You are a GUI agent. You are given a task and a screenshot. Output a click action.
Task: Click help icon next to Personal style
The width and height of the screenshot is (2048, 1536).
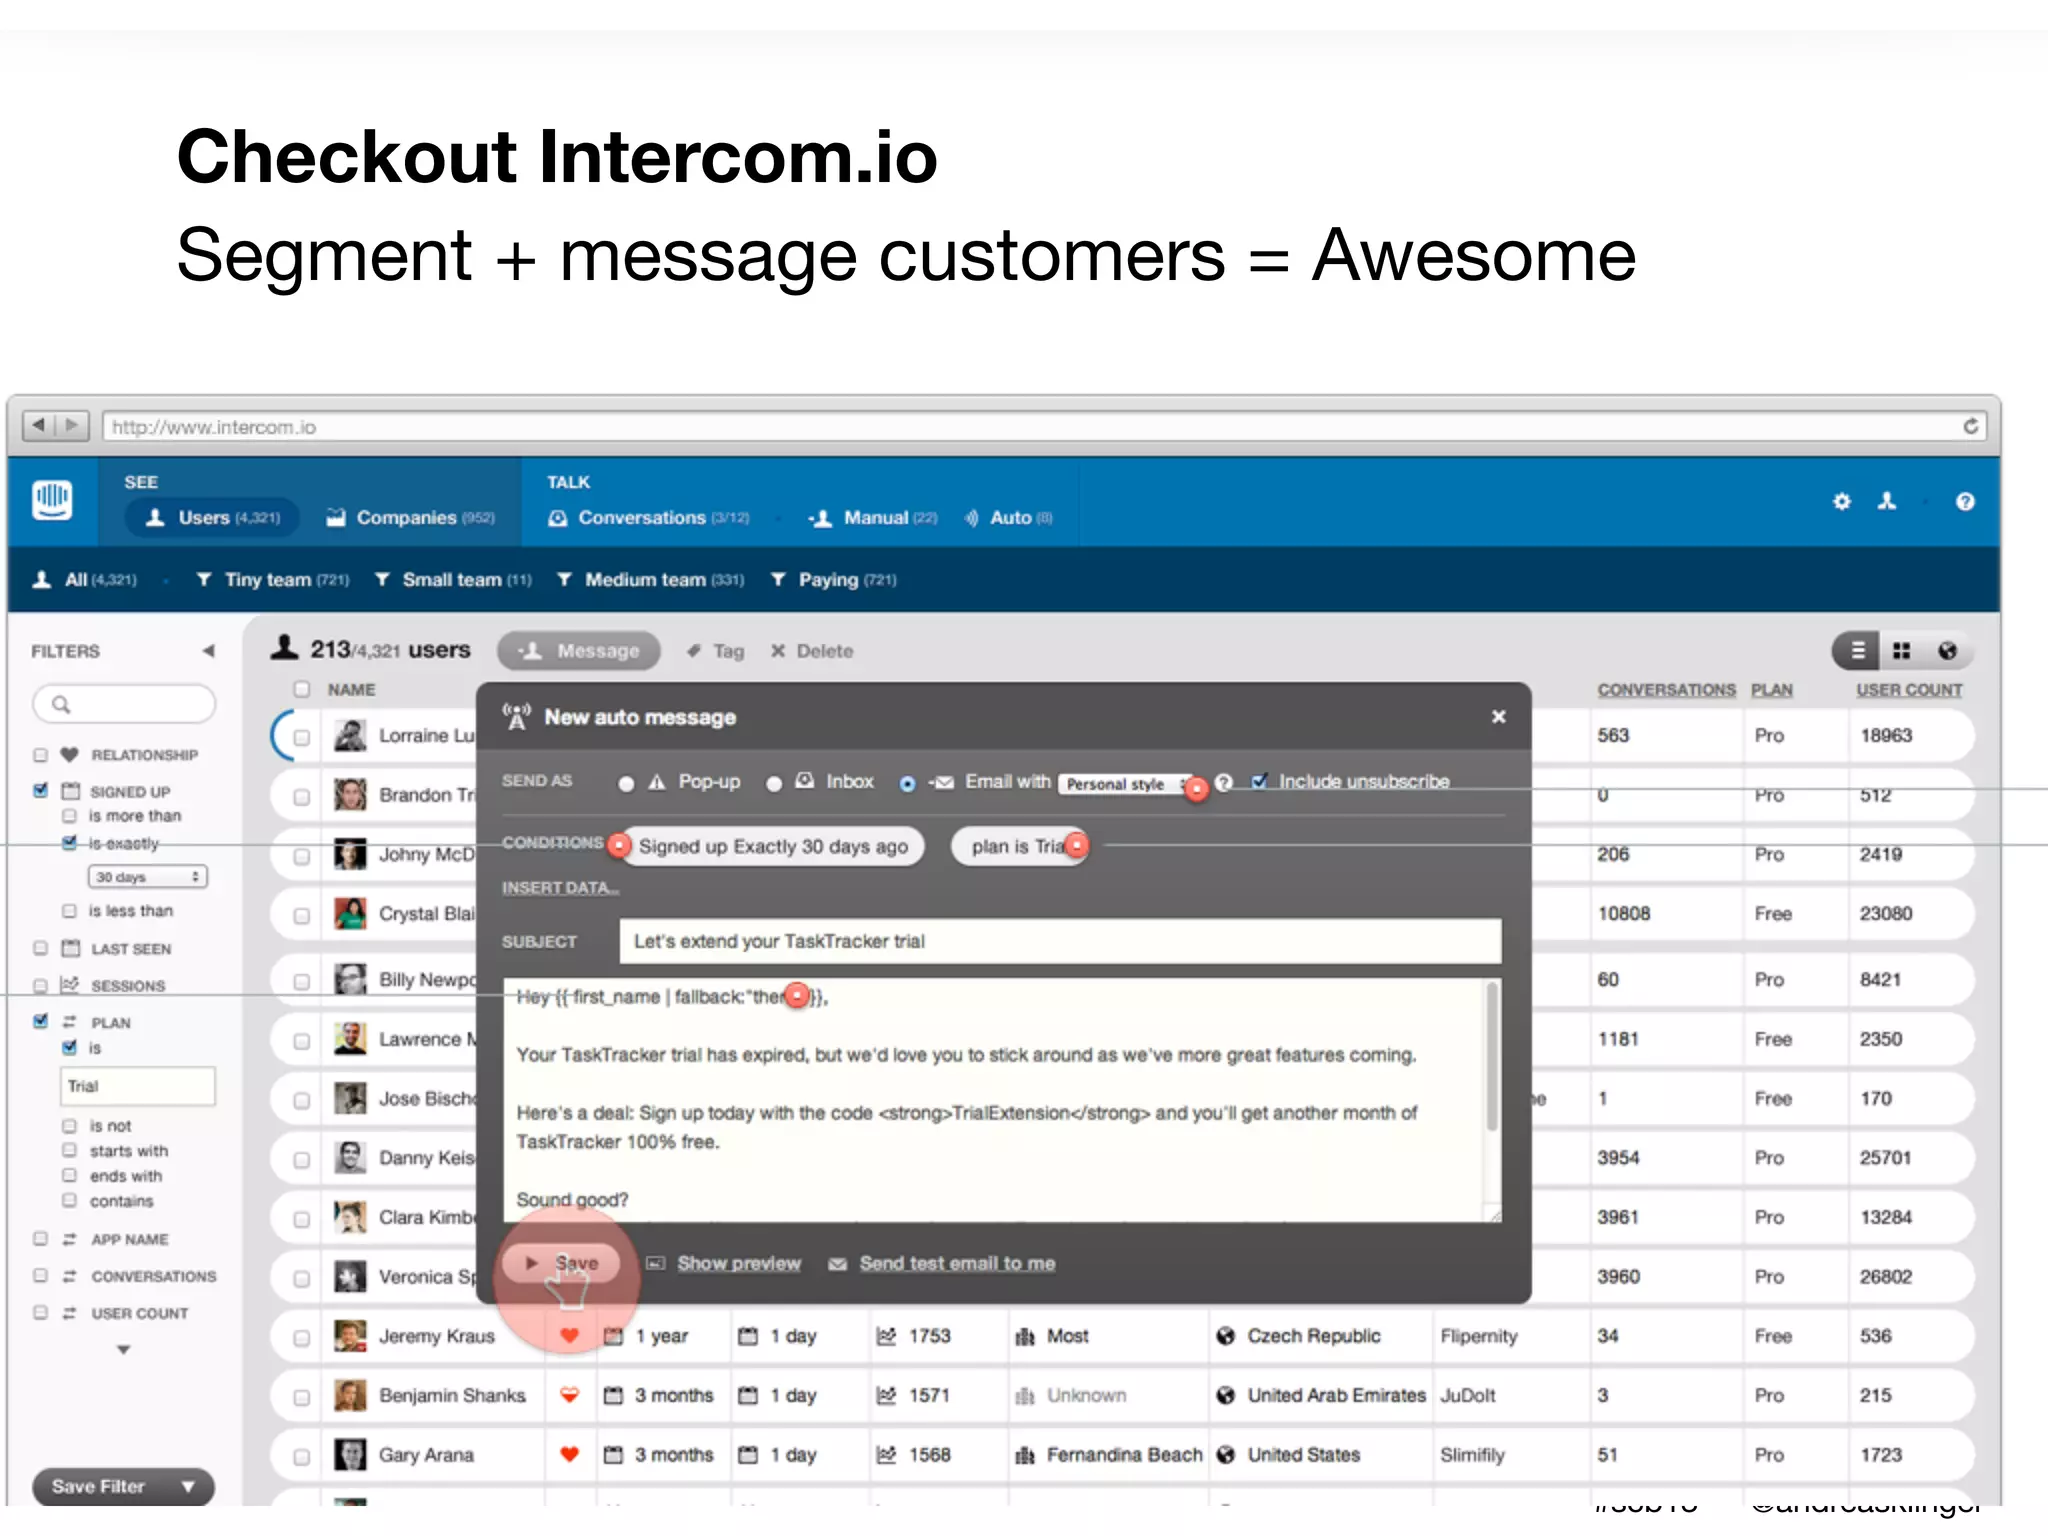(1223, 782)
